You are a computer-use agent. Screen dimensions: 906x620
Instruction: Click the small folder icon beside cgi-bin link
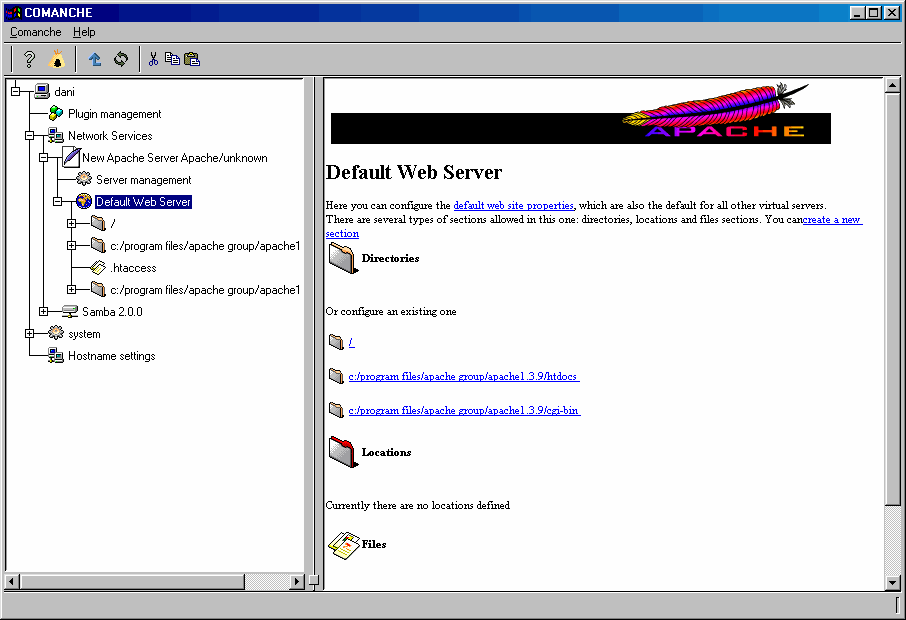pyautogui.click(x=336, y=410)
